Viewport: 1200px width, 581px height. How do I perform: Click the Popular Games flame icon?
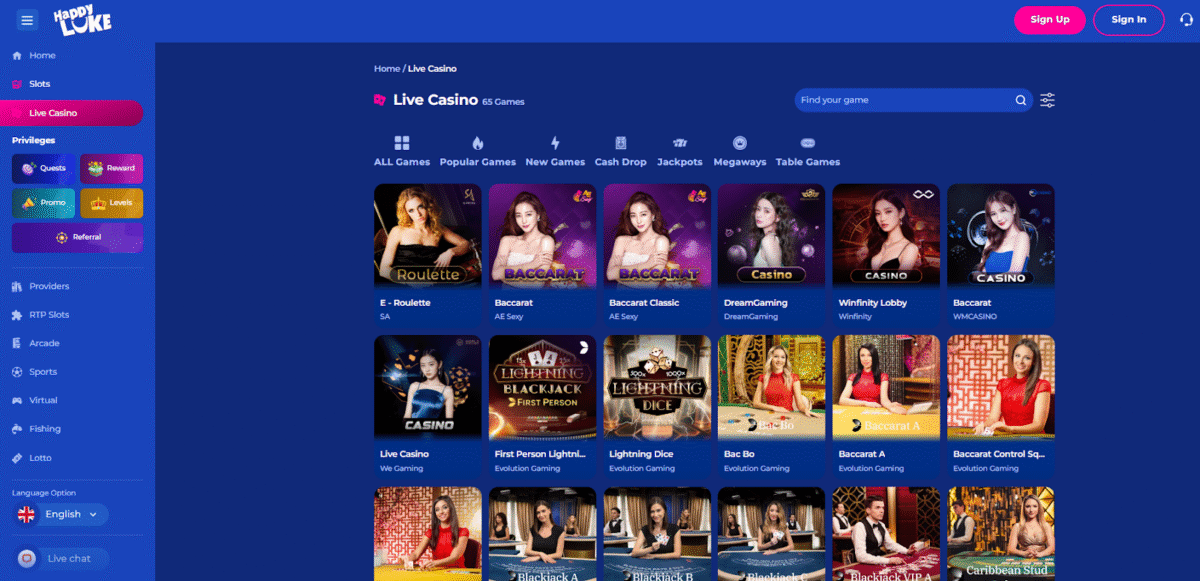(478, 143)
